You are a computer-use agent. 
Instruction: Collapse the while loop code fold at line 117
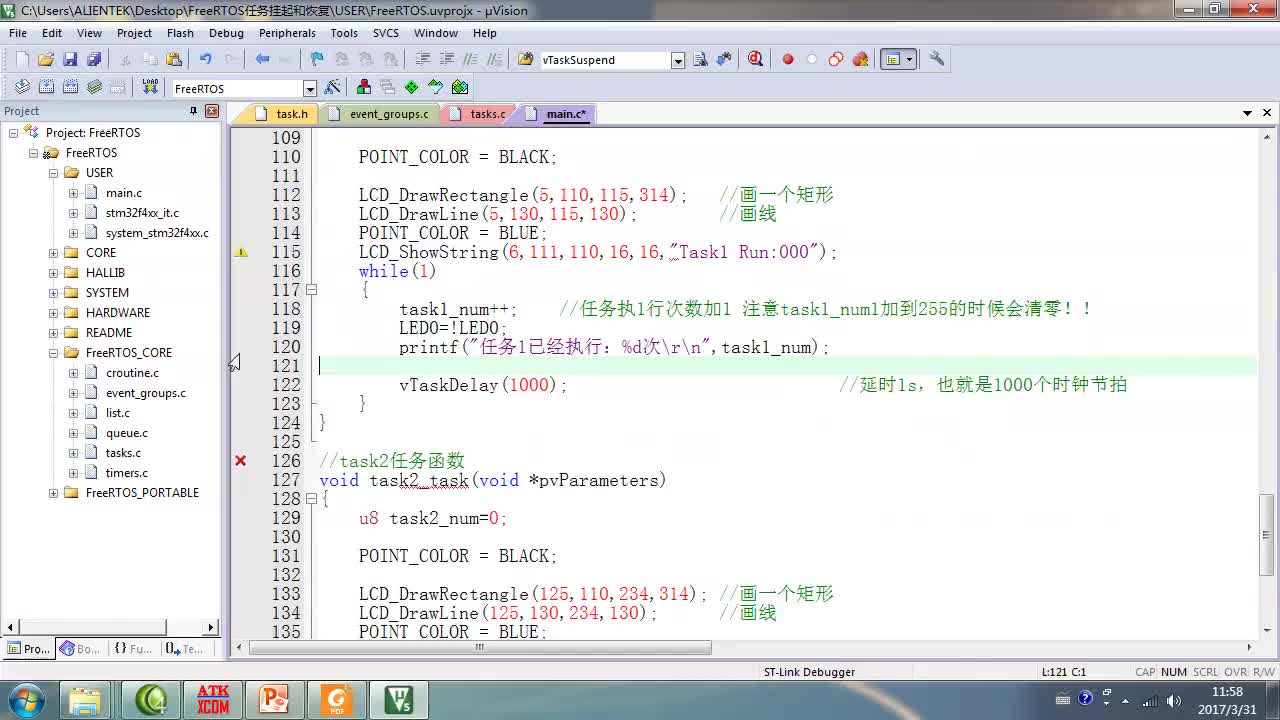(311, 290)
